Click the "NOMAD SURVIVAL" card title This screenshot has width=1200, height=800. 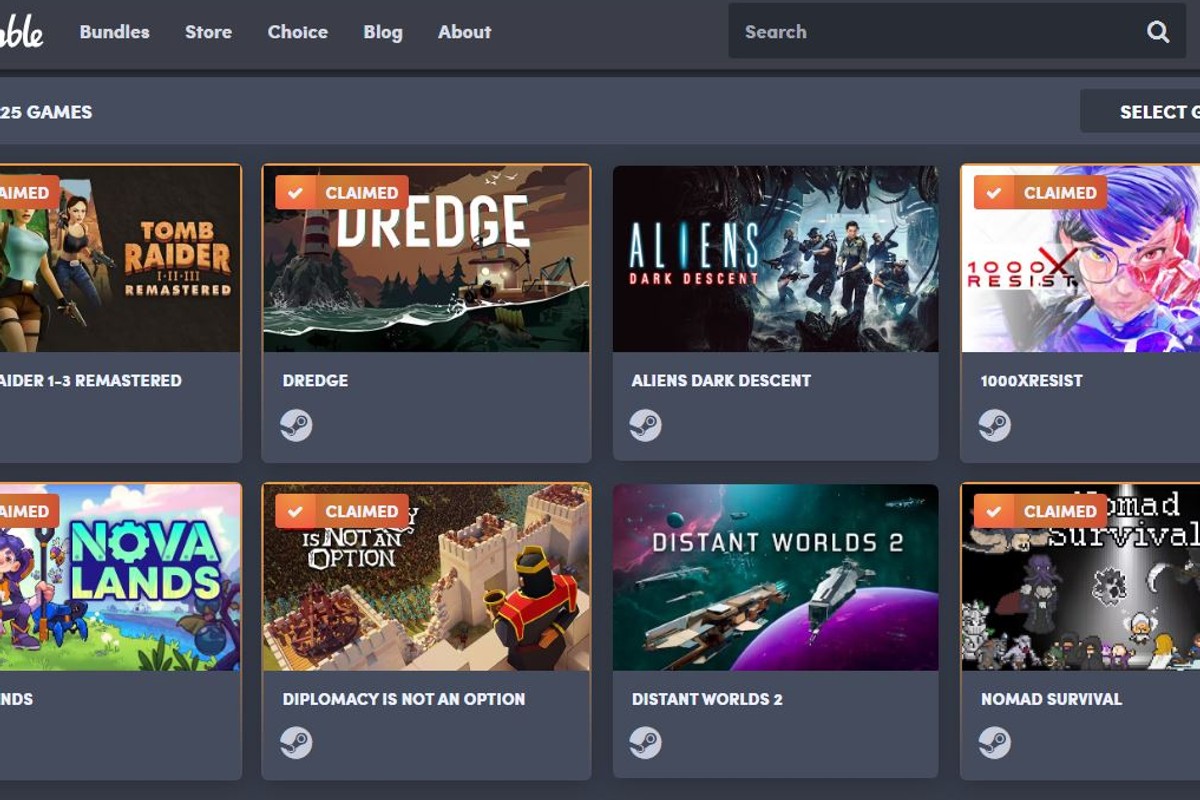click(1051, 699)
